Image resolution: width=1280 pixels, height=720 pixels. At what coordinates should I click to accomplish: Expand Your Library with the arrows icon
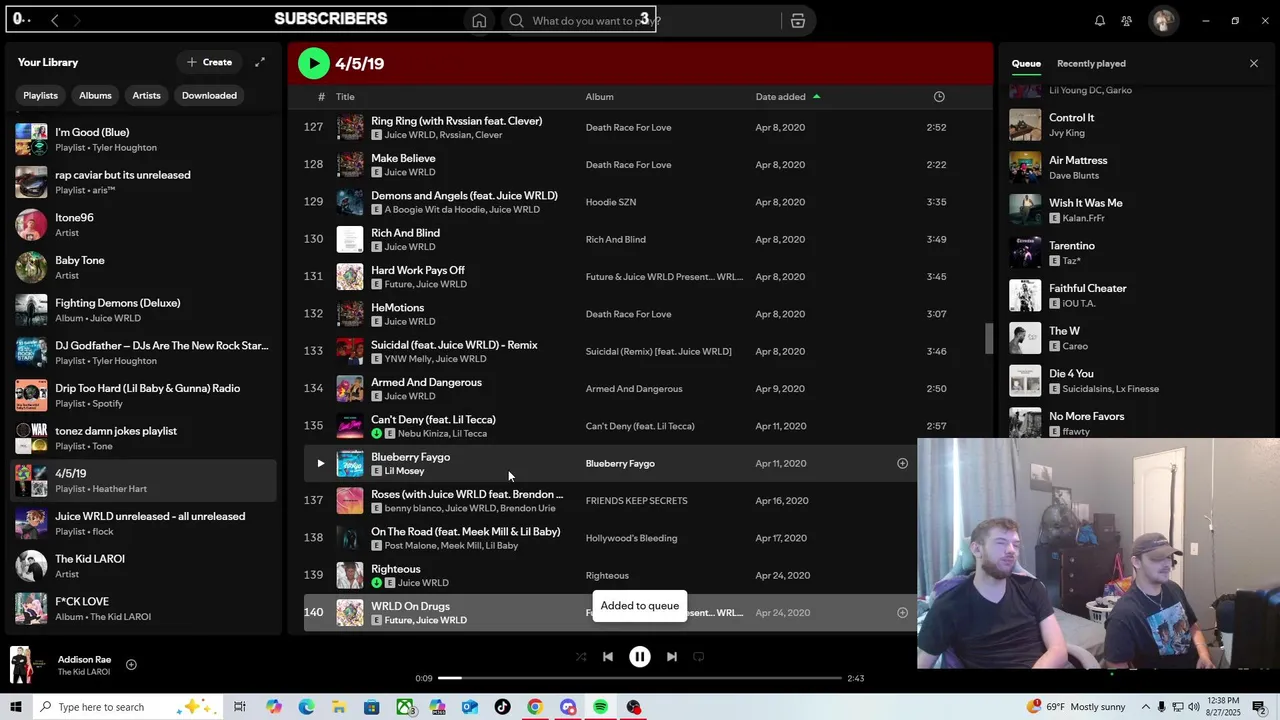(260, 62)
